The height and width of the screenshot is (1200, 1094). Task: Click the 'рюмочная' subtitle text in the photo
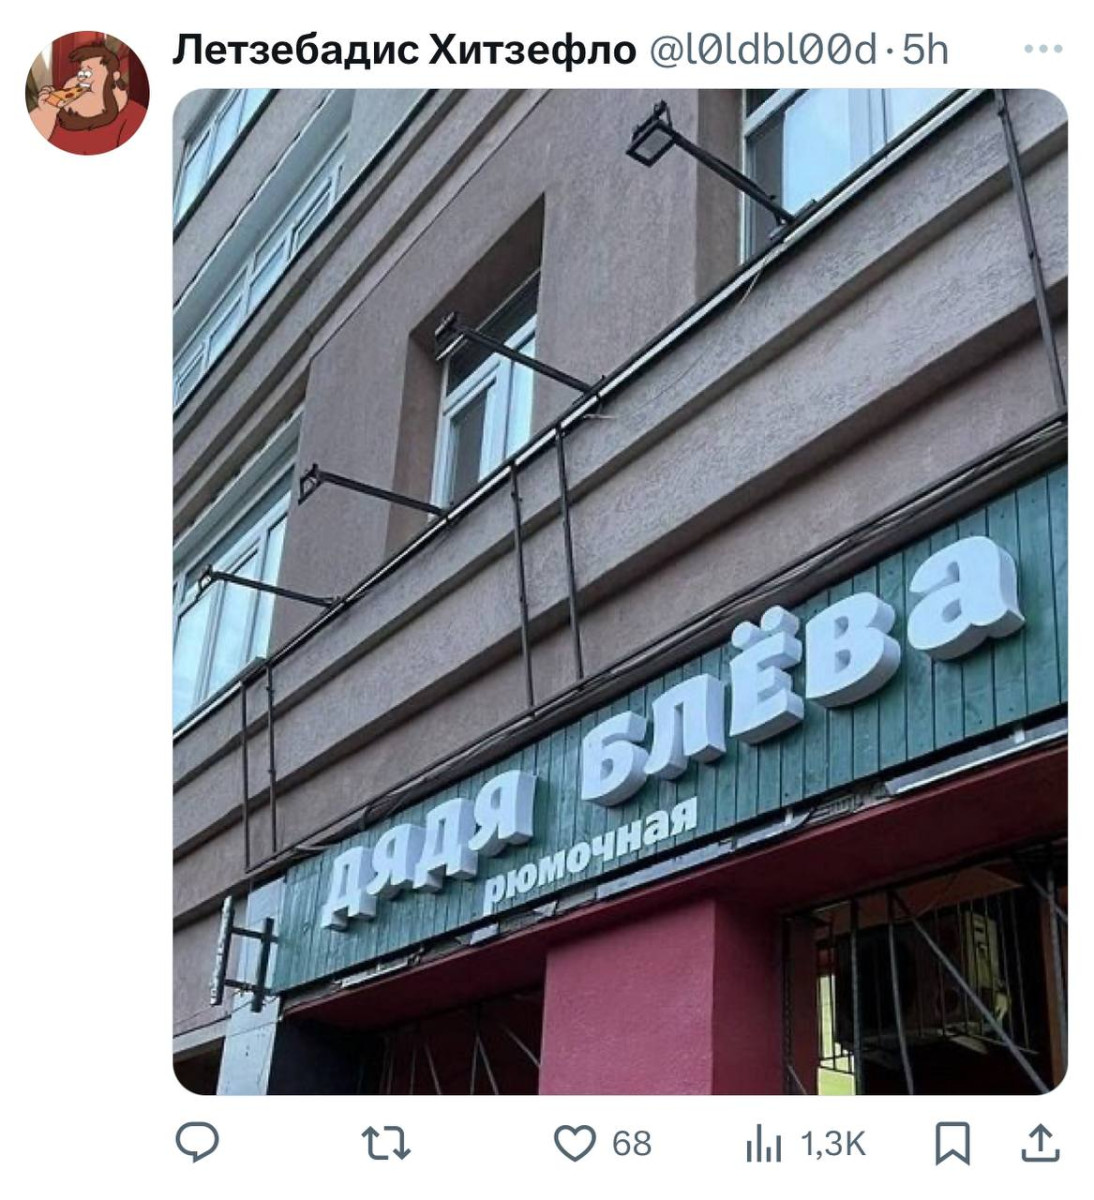pos(590,855)
